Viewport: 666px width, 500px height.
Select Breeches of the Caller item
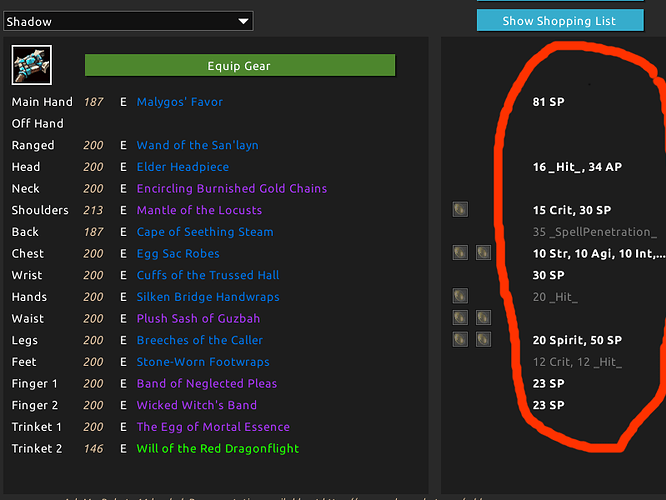[200, 340]
